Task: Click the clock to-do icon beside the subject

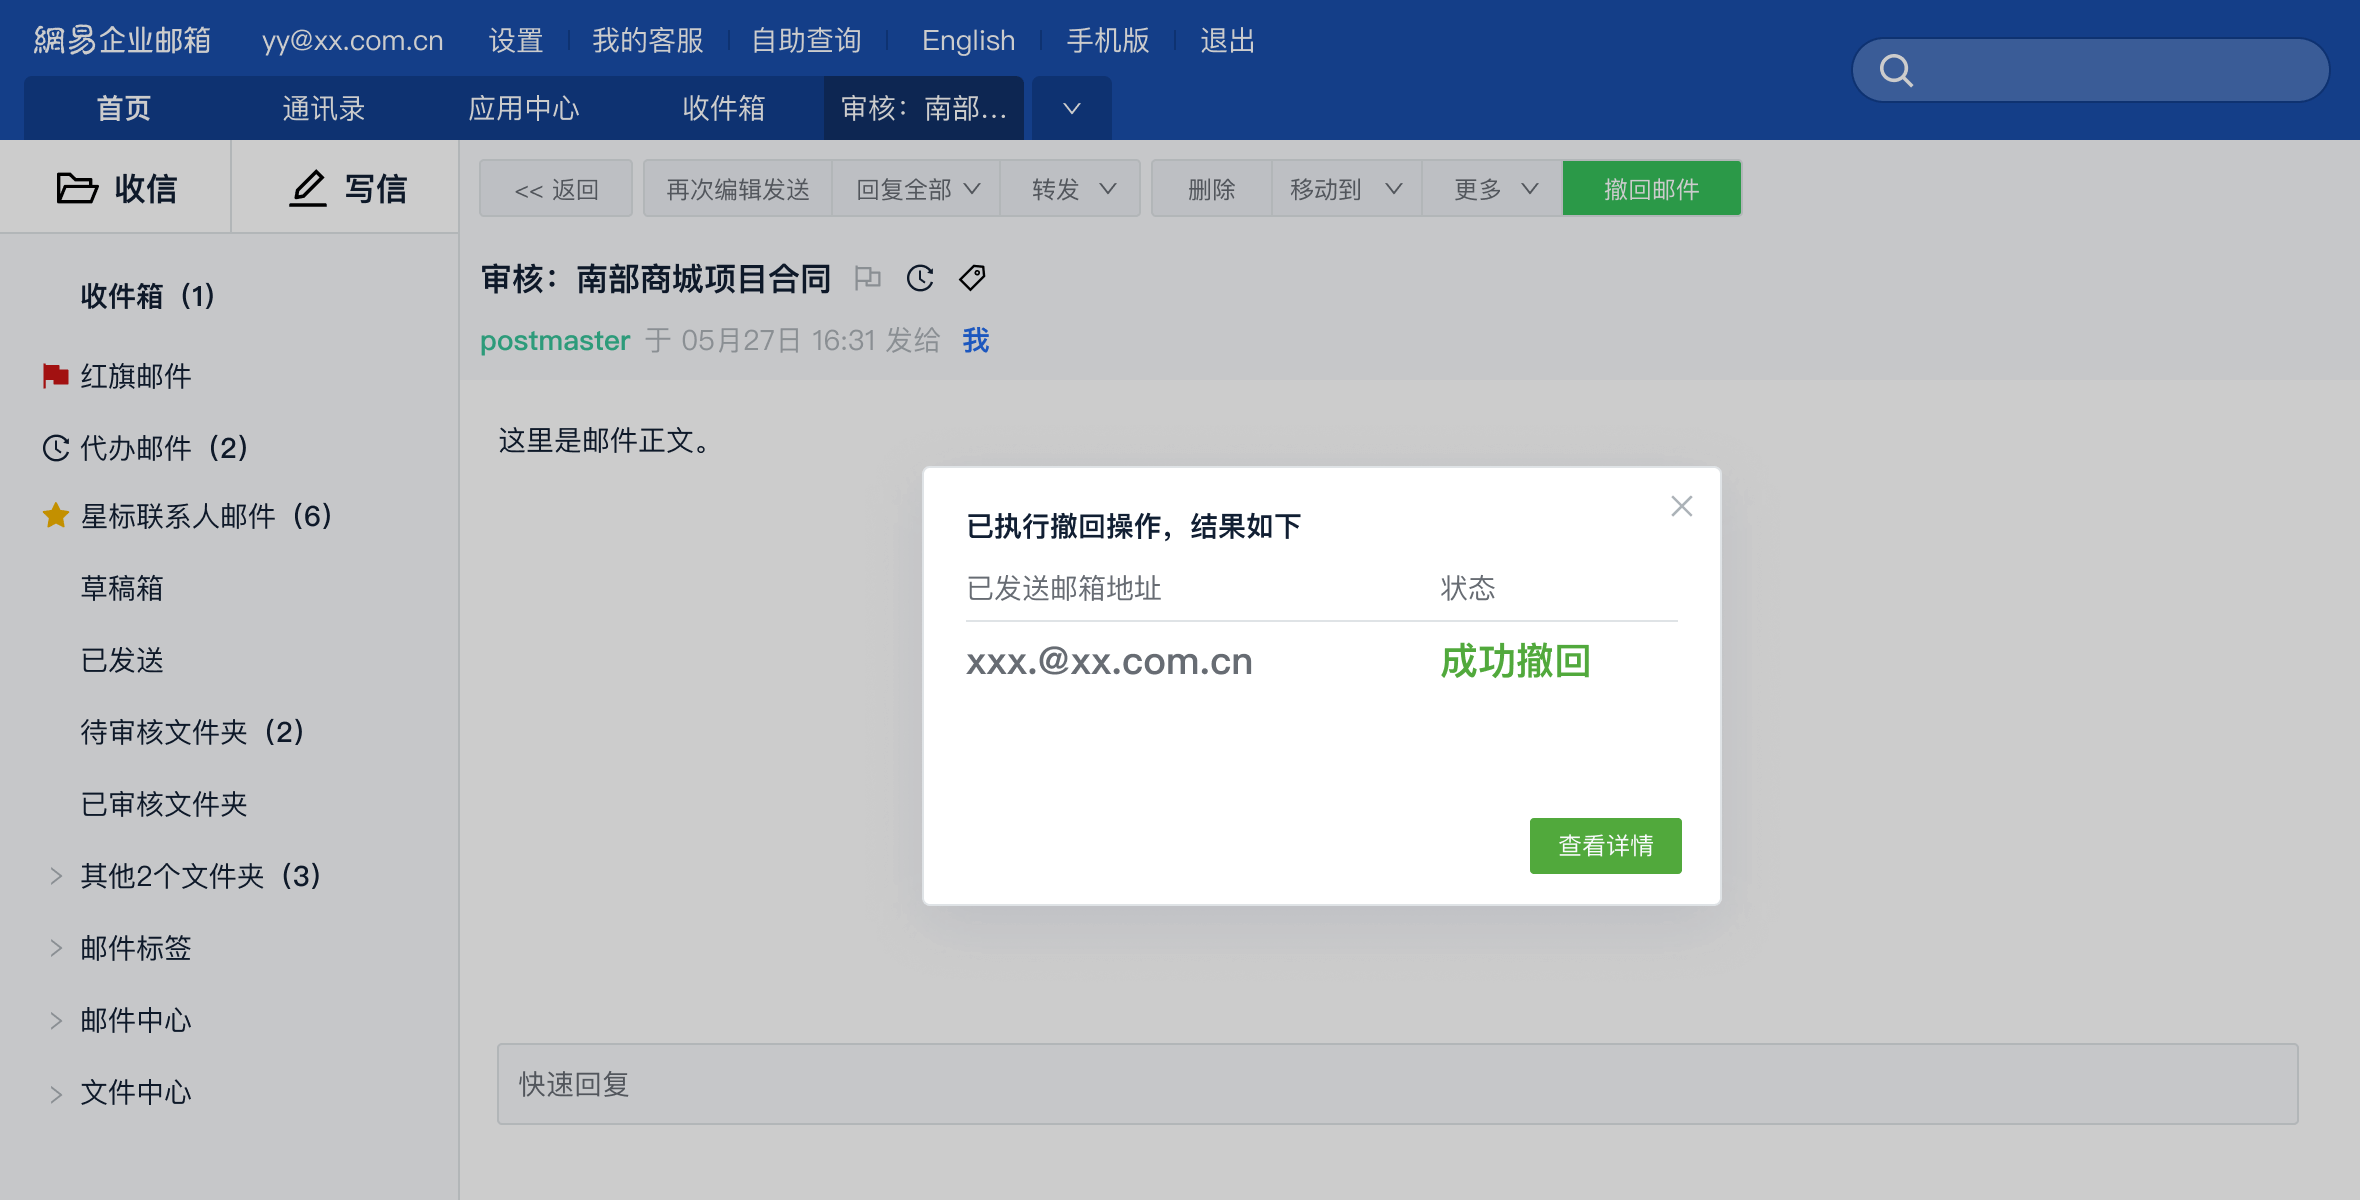Action: [x=920, y=278]
